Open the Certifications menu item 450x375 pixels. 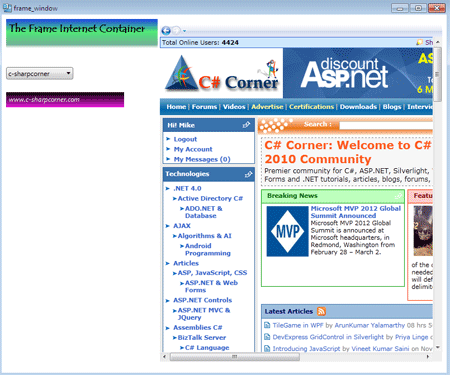coord(311,107)
